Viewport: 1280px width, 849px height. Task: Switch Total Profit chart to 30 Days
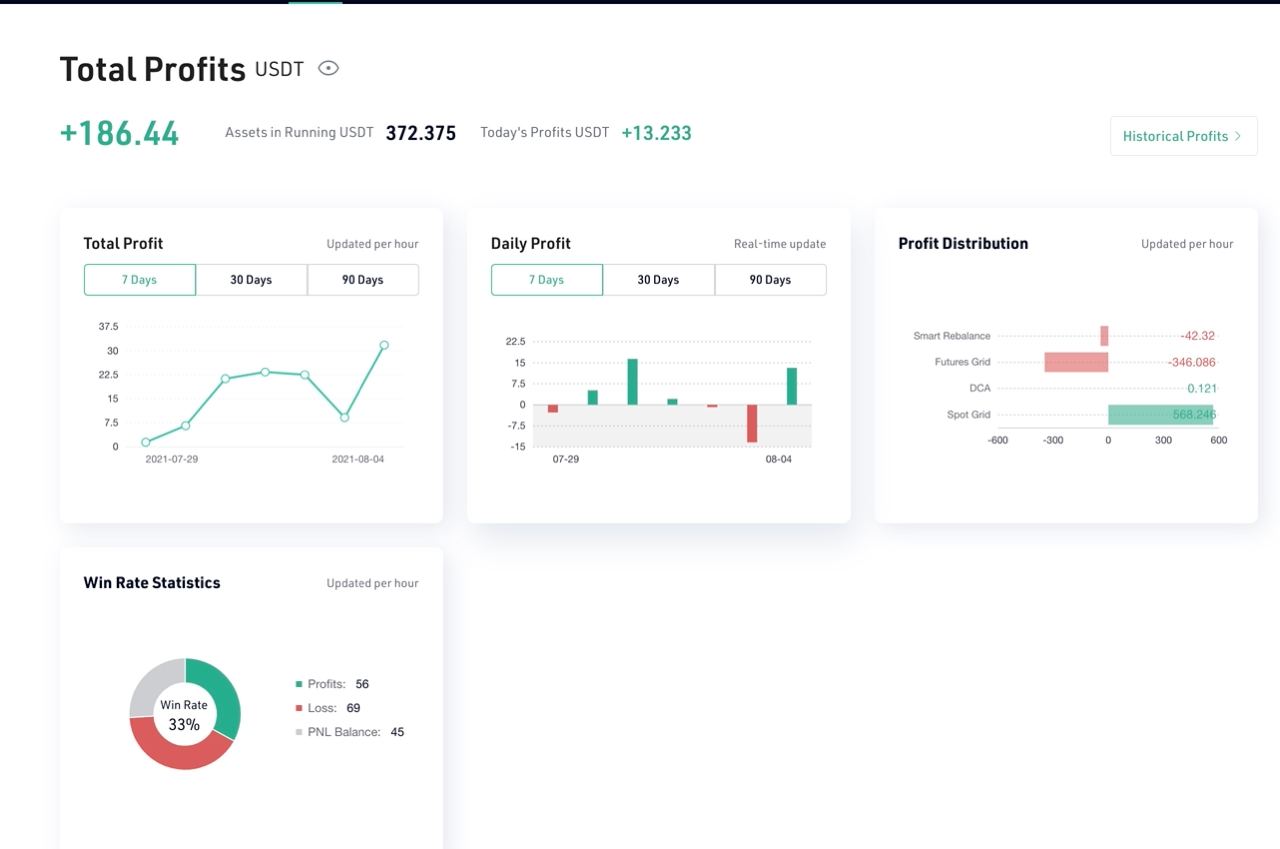251,280
